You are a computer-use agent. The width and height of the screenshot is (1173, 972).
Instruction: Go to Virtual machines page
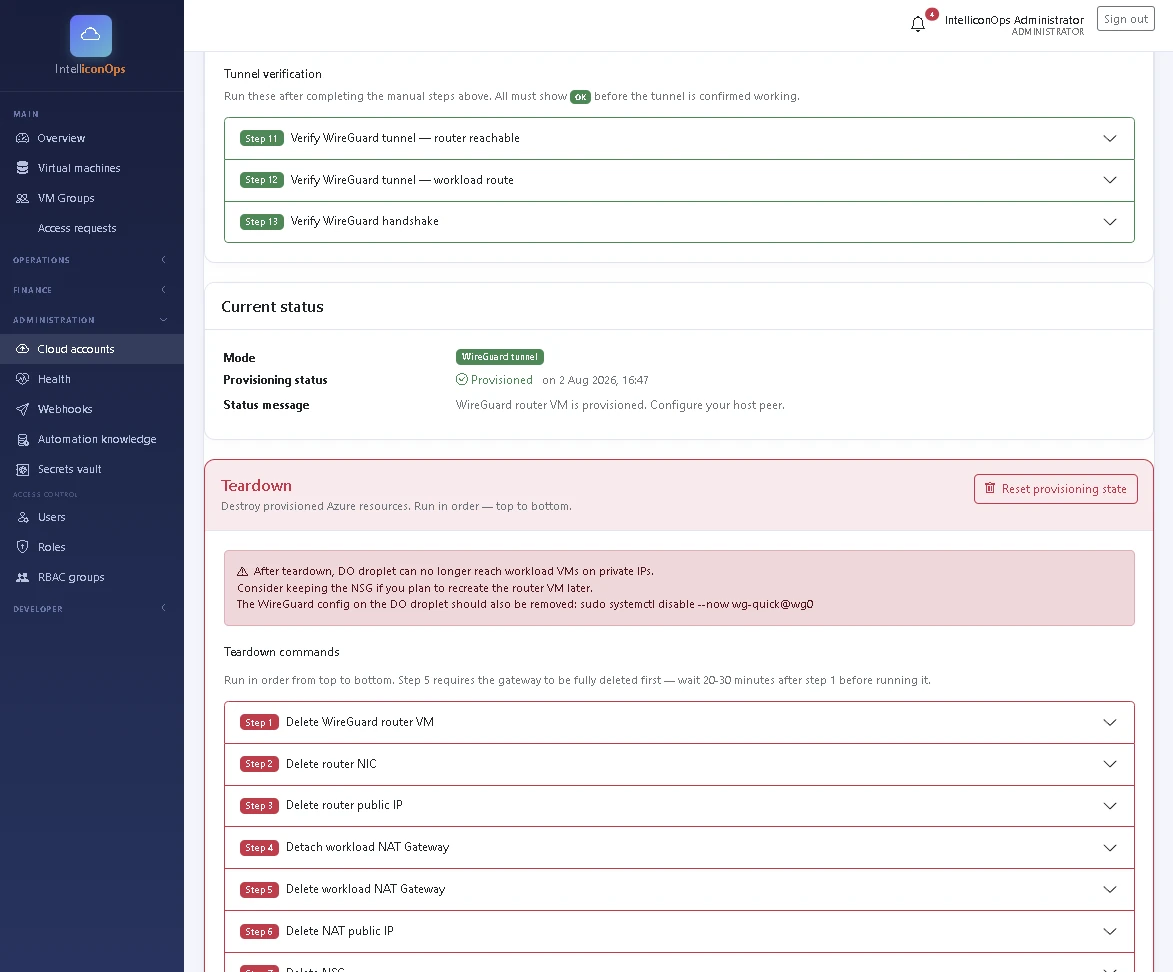[x=91, y=168]
